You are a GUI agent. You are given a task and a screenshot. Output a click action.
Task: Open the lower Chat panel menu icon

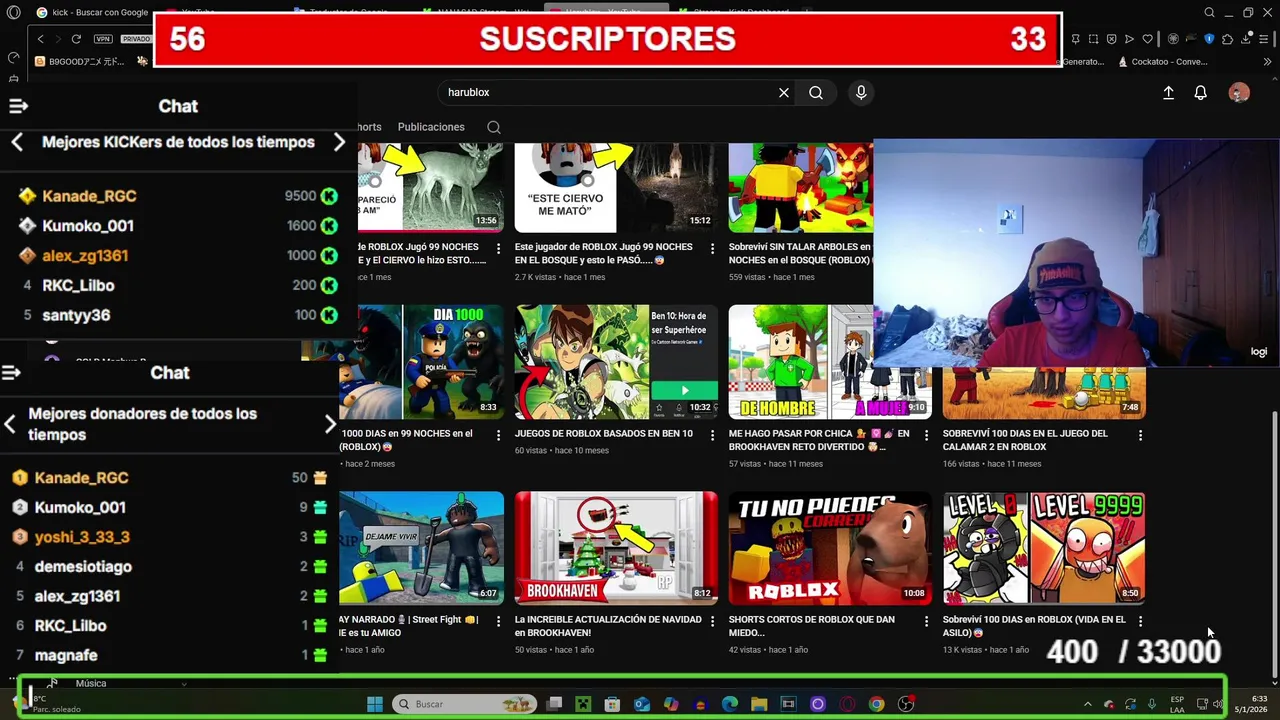(x=12, y=372)
